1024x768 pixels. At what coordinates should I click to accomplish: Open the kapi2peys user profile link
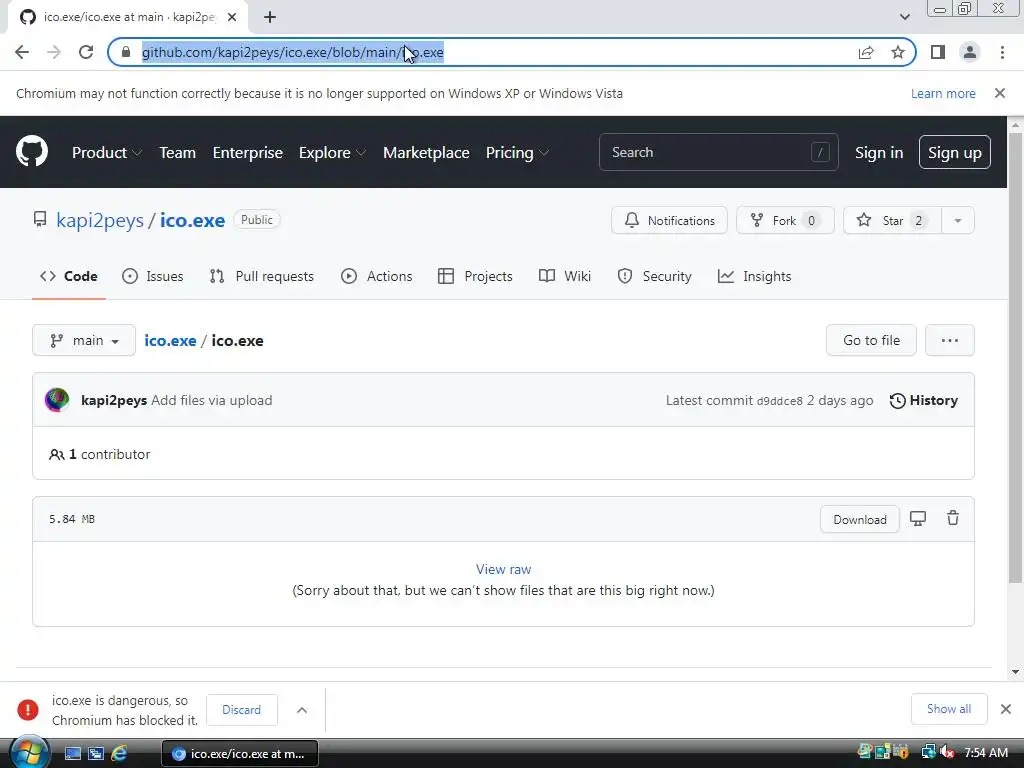(x=100, y=220)
